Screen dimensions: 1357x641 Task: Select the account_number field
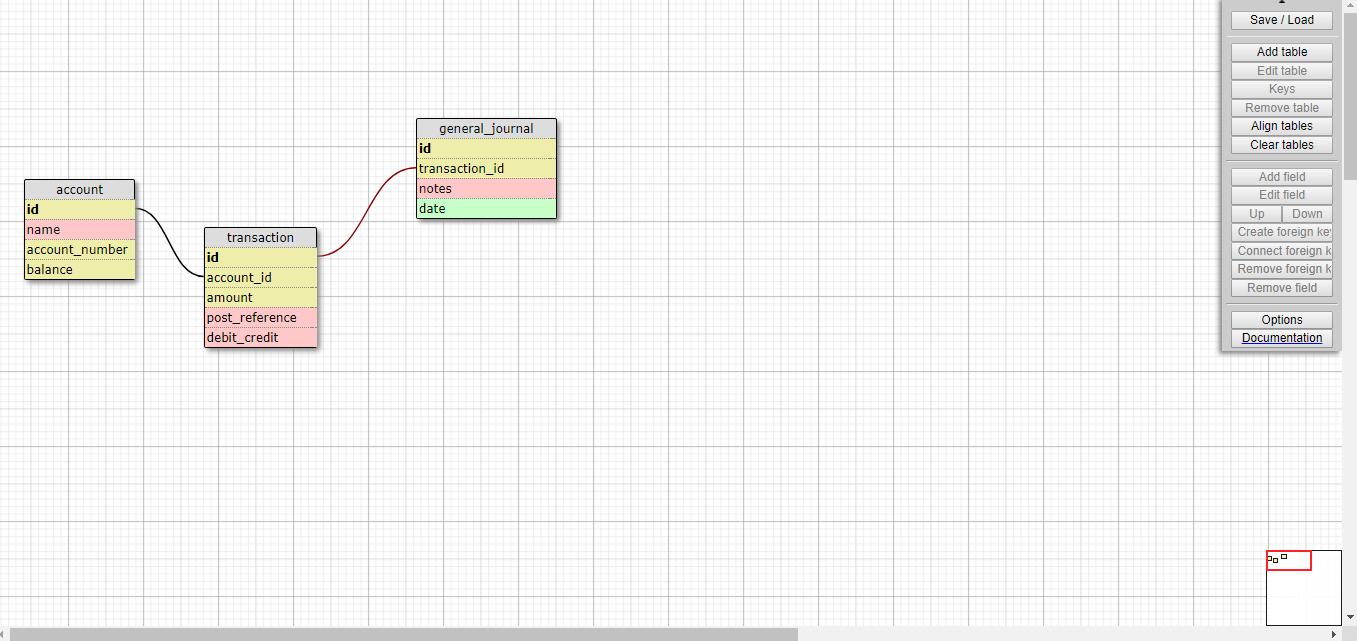click(79, 250)
